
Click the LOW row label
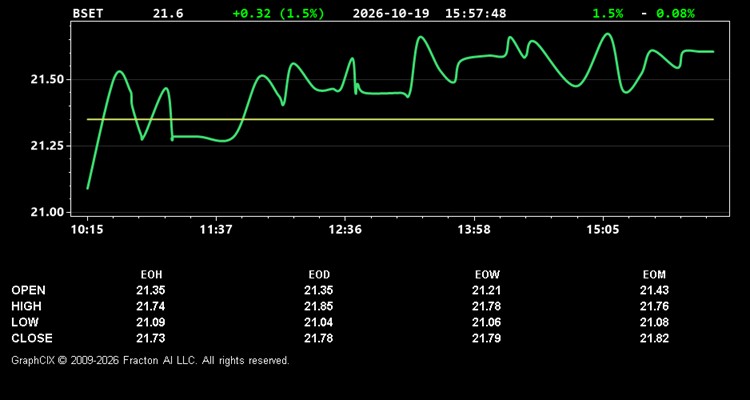(25, 322)
